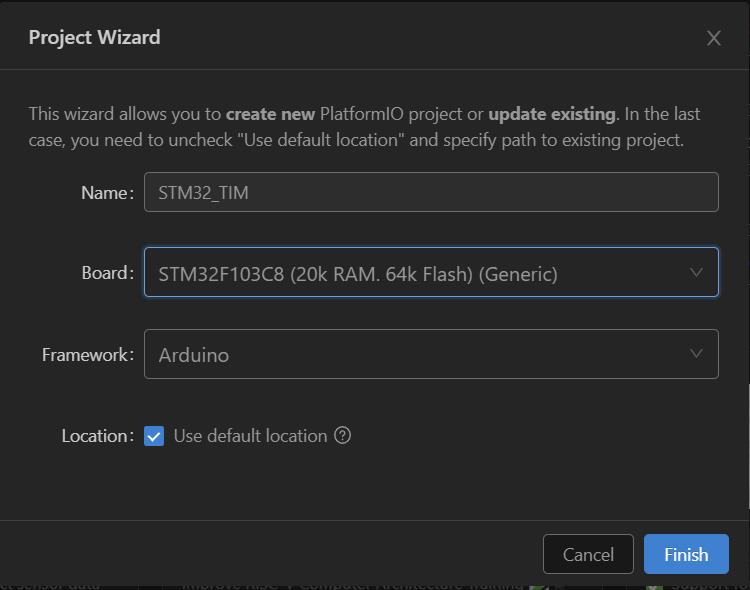Expand the Framework dropdown chevron arrow
The width and height of the screenshot is (750, 590).
pos(696,353)
